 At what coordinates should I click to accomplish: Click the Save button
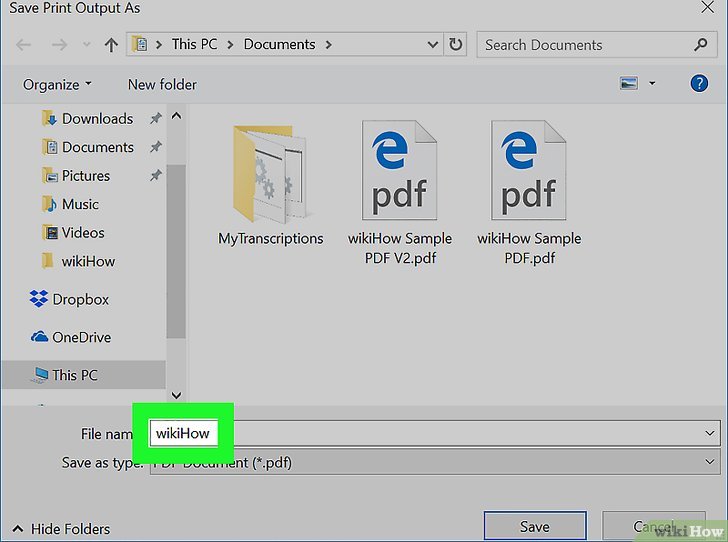point(535,526)
